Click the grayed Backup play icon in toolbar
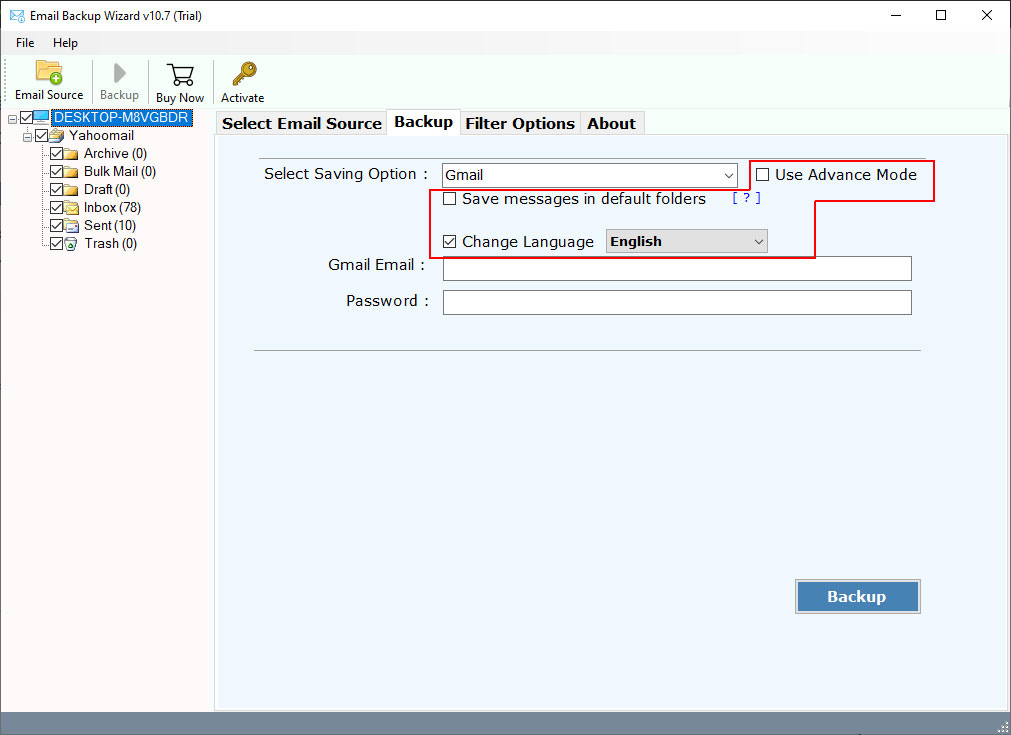1011x735 pixels. pos(119,73)
